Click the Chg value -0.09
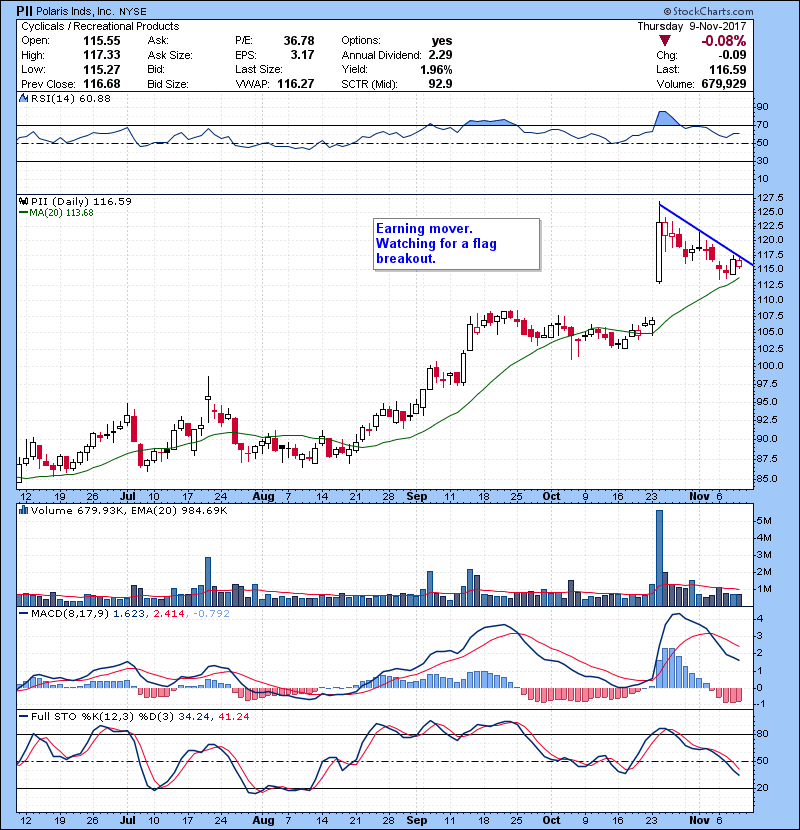Image resolution: width=800 pixels, height=830 pixels. pyautogui.click(x=732, y=55)
